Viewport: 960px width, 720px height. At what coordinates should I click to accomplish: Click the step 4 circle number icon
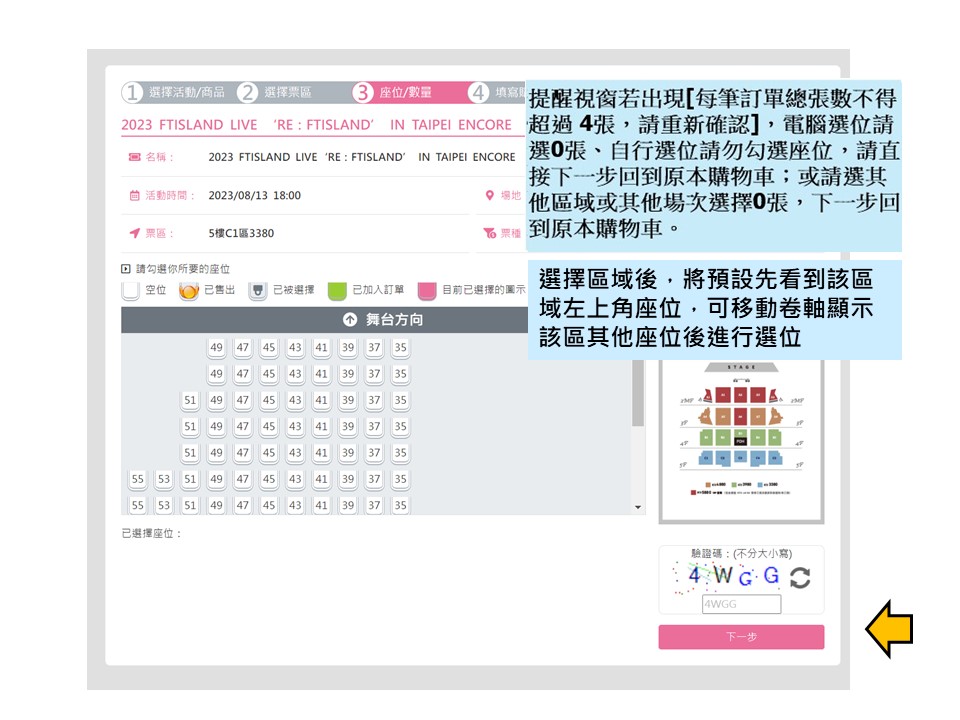tap(479, 92)
